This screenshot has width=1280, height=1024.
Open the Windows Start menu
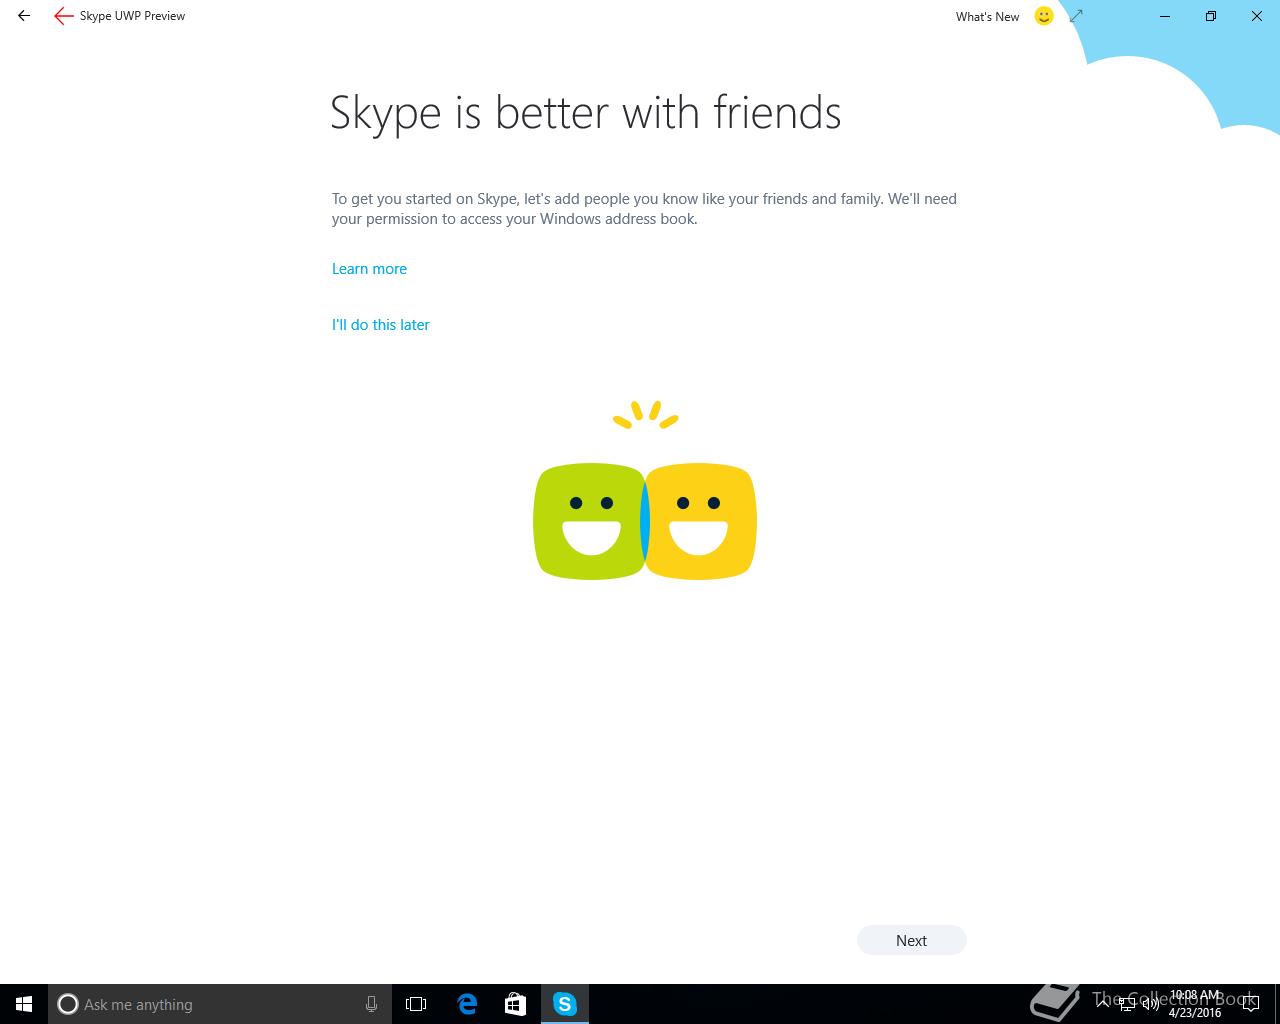pyautogui.click(x=24, y=1004)
